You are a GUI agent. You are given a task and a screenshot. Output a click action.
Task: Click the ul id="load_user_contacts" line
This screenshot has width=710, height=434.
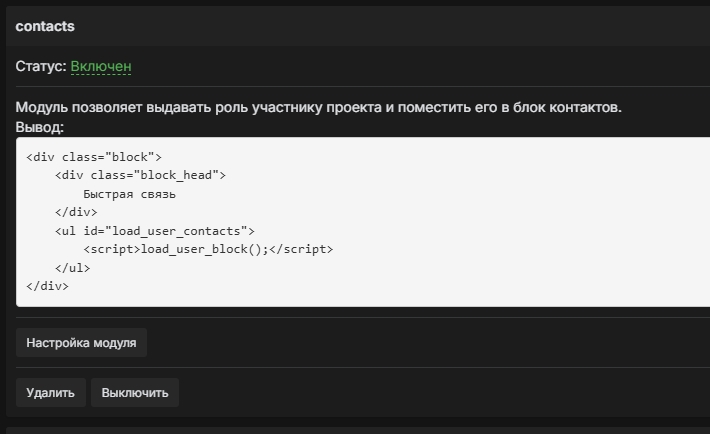155,231
